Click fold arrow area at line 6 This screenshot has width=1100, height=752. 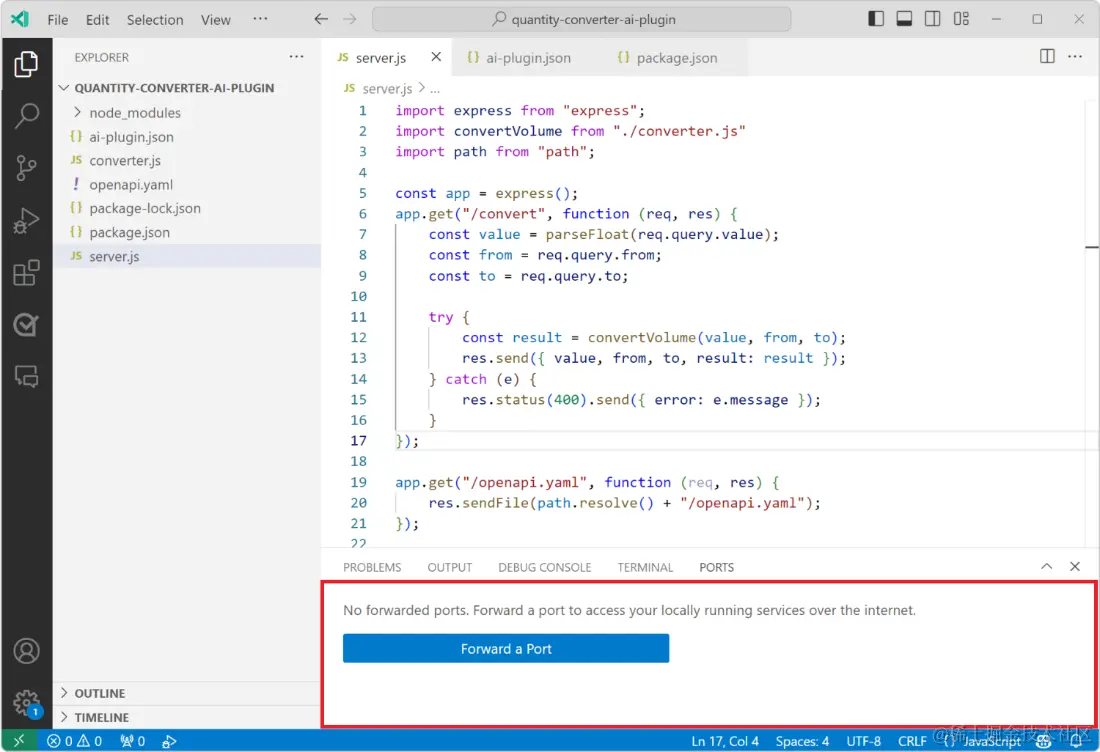click(381, 214)
